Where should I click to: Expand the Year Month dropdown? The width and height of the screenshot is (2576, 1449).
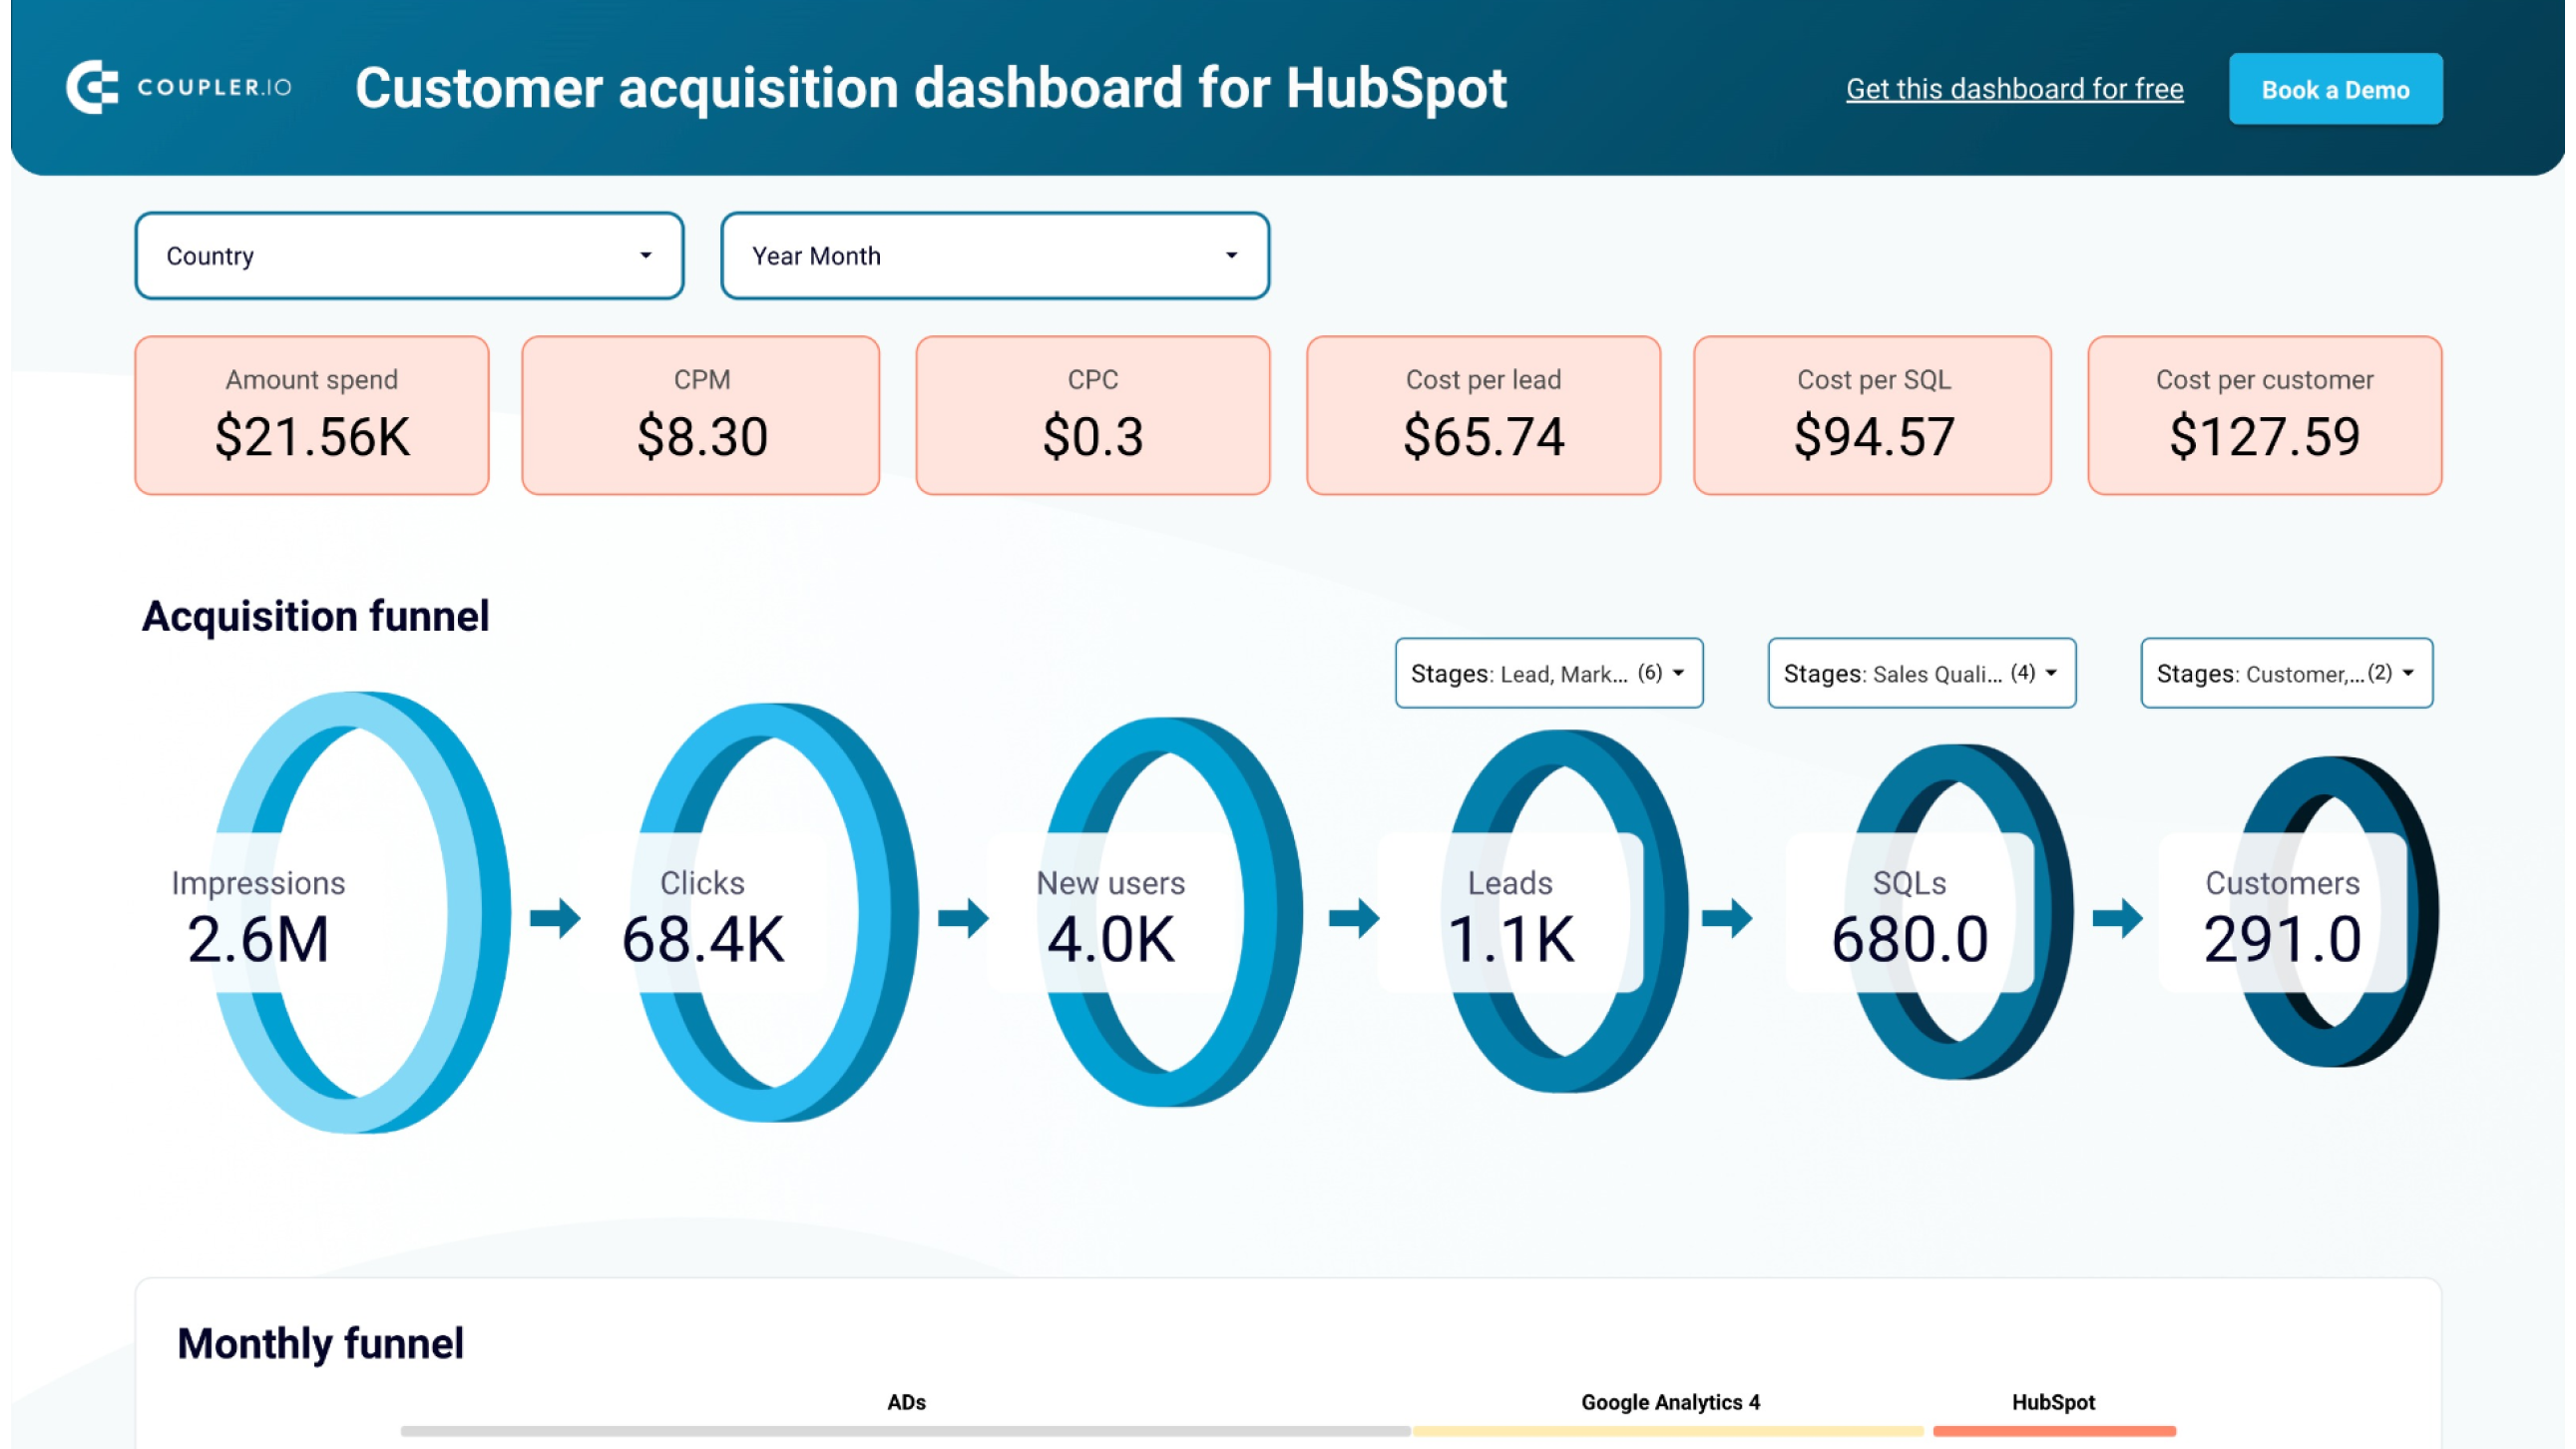[x=994, y=256]
